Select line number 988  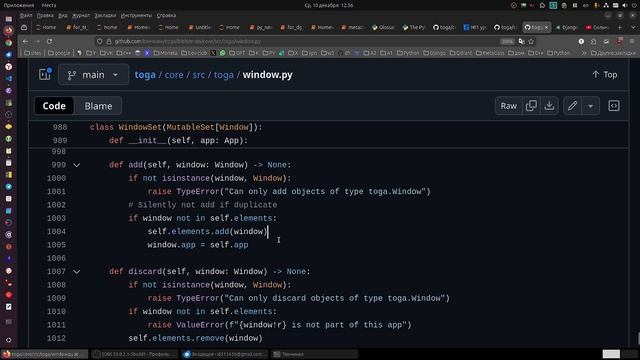(x=60, y=127)
